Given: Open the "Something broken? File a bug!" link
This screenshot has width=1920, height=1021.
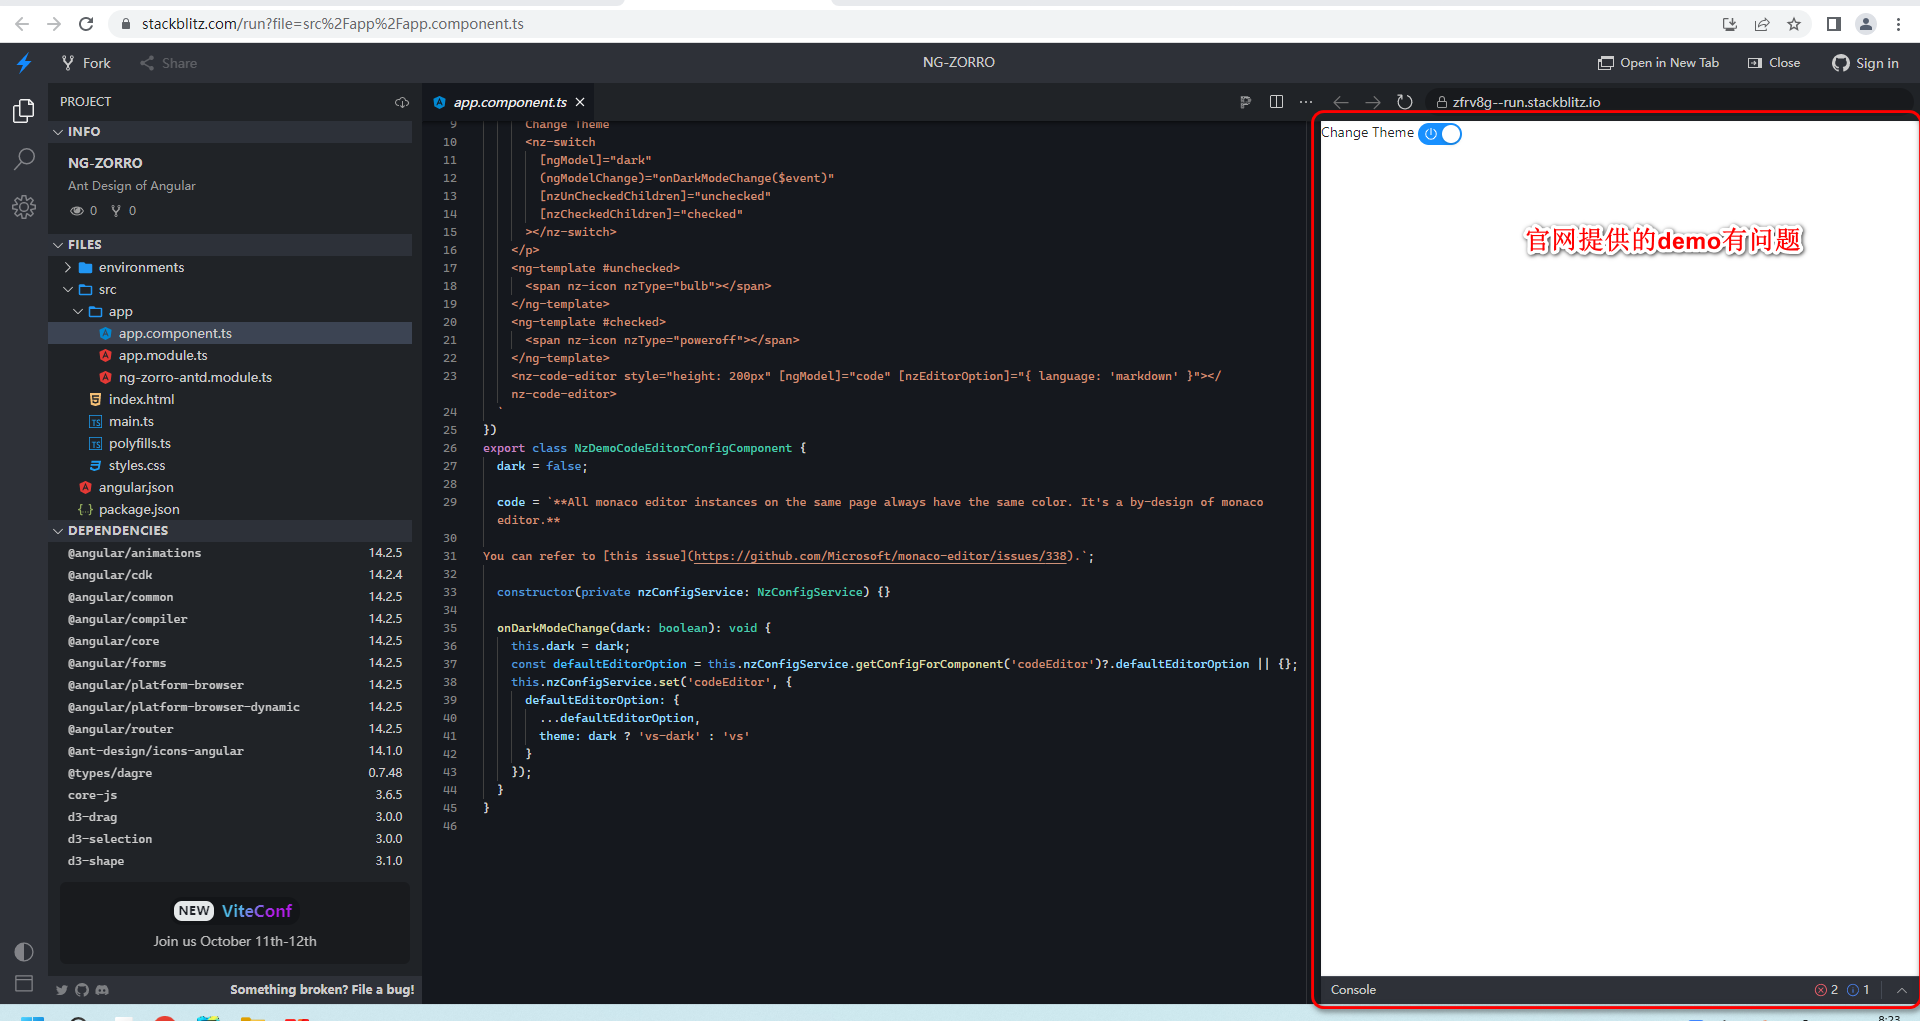Looking at the screenshot, I should click(322, 989).
